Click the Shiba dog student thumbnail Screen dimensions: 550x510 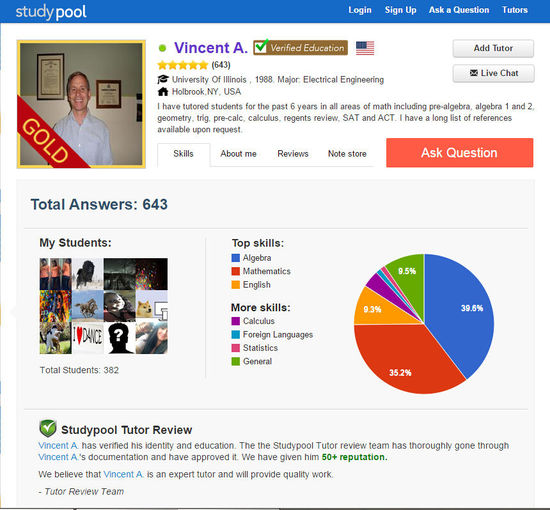[152, 306]
